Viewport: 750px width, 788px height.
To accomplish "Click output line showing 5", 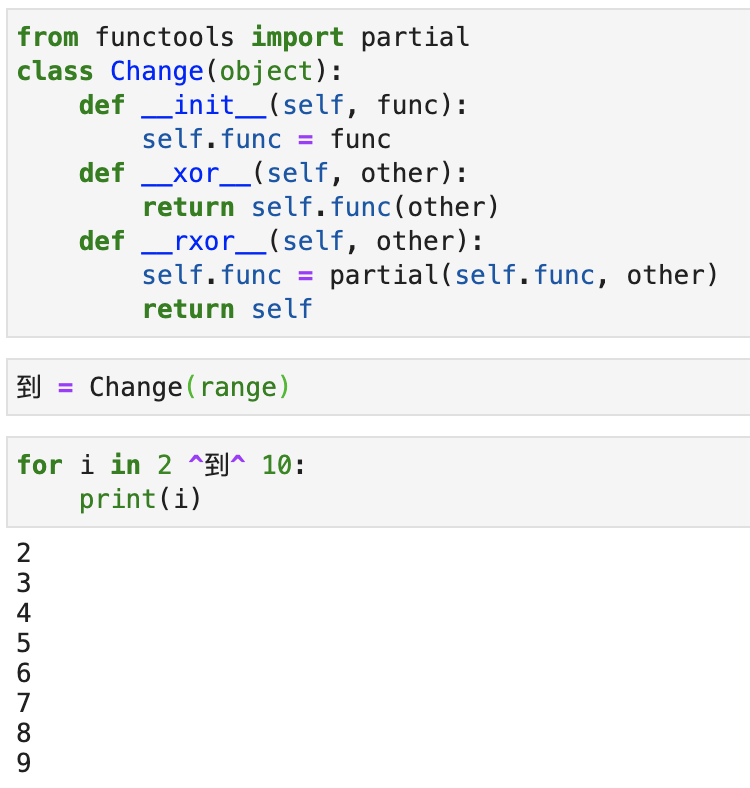I will pos(24,643).
